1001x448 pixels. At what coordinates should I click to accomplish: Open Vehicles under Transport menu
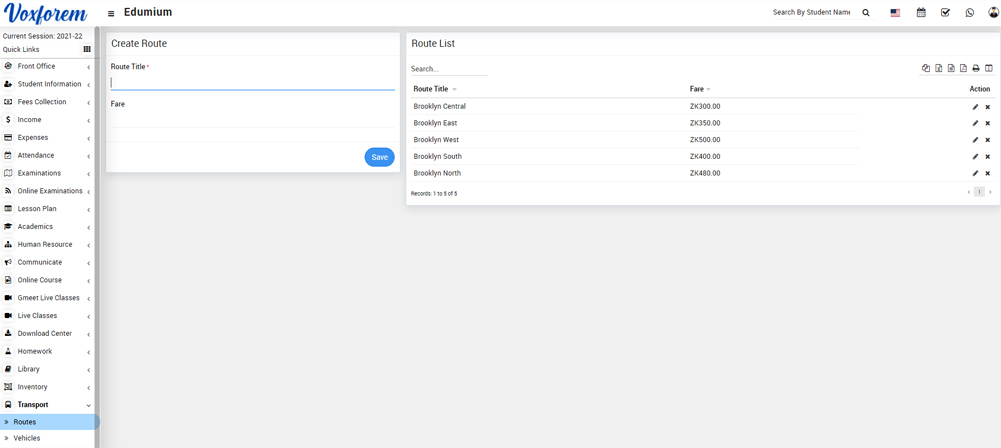point(27,438)
